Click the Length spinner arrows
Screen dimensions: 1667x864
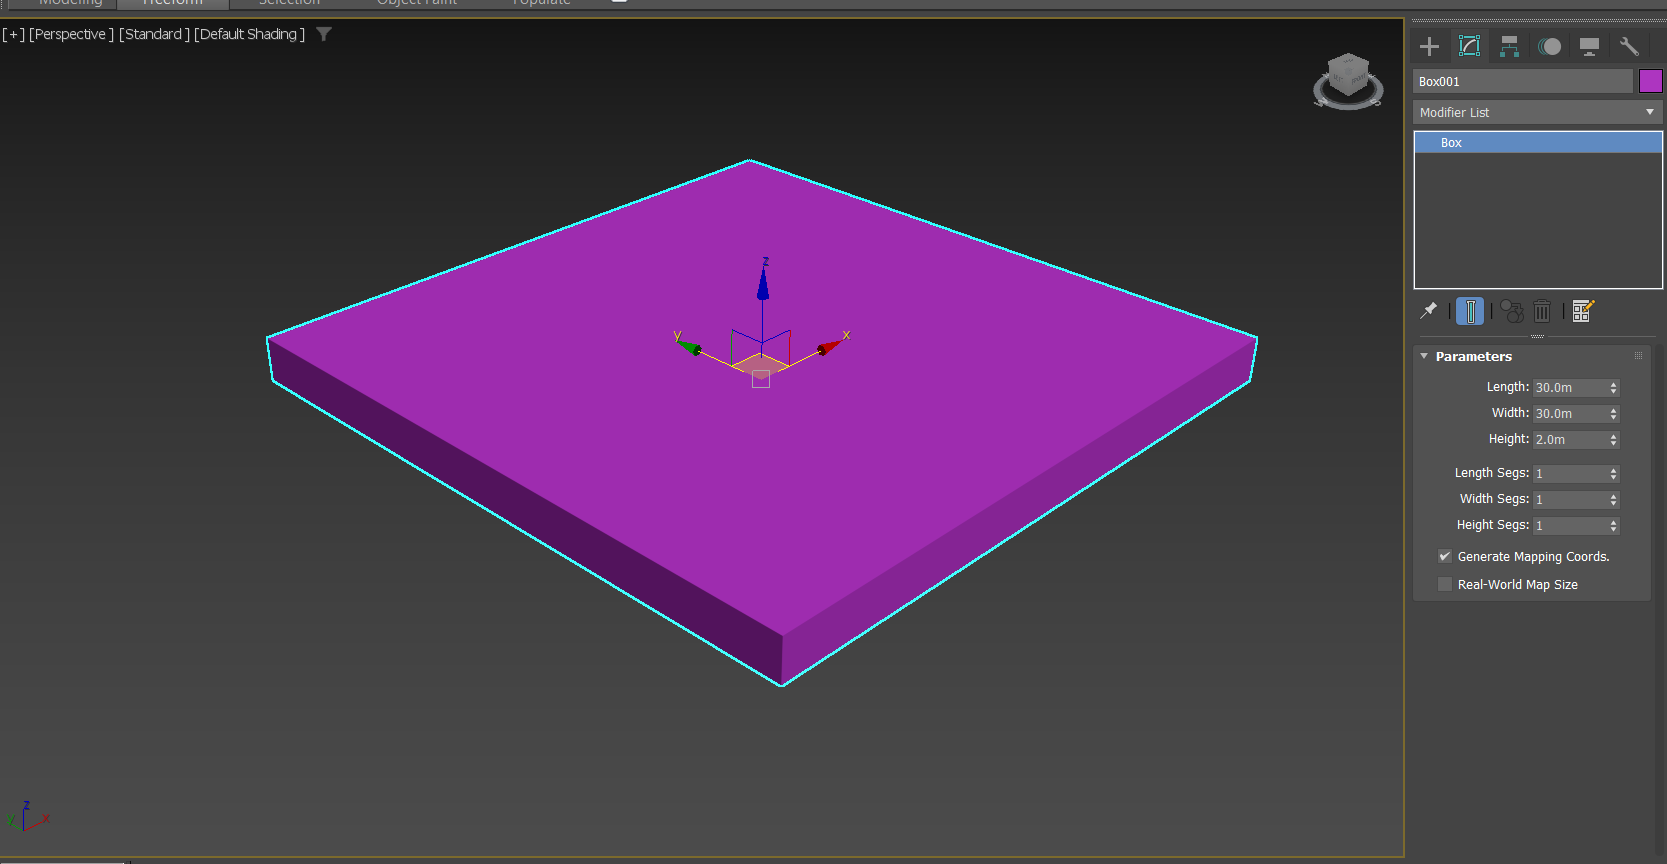click(1613, 387)
